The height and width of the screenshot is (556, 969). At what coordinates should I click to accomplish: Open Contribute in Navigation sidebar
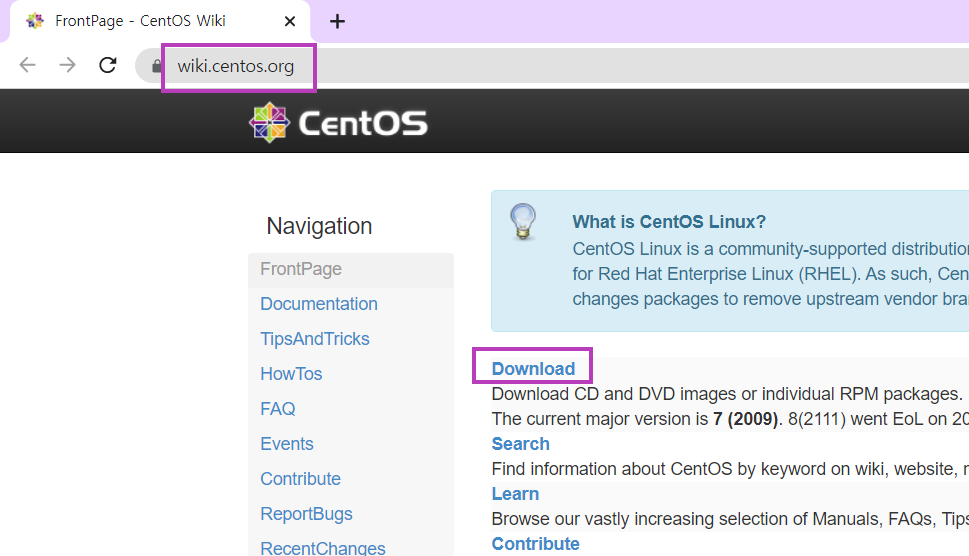[300, 479]
